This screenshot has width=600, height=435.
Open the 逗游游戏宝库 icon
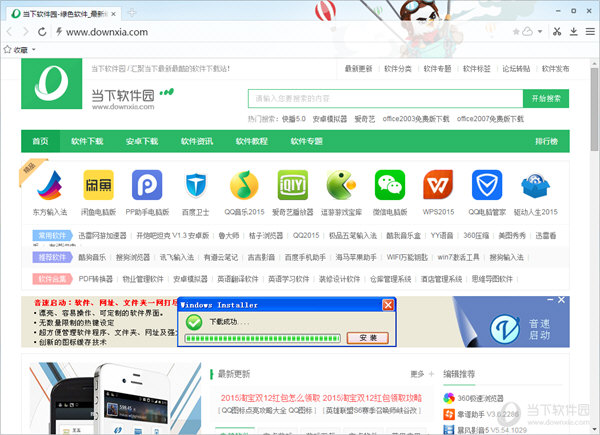[x=341, y=185]
